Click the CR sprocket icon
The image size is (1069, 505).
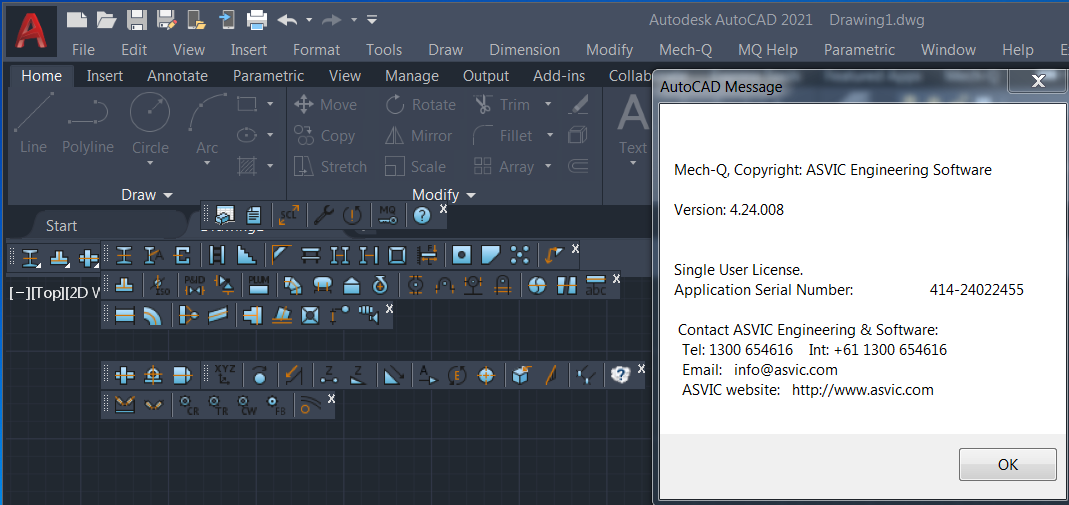[189, 405]
